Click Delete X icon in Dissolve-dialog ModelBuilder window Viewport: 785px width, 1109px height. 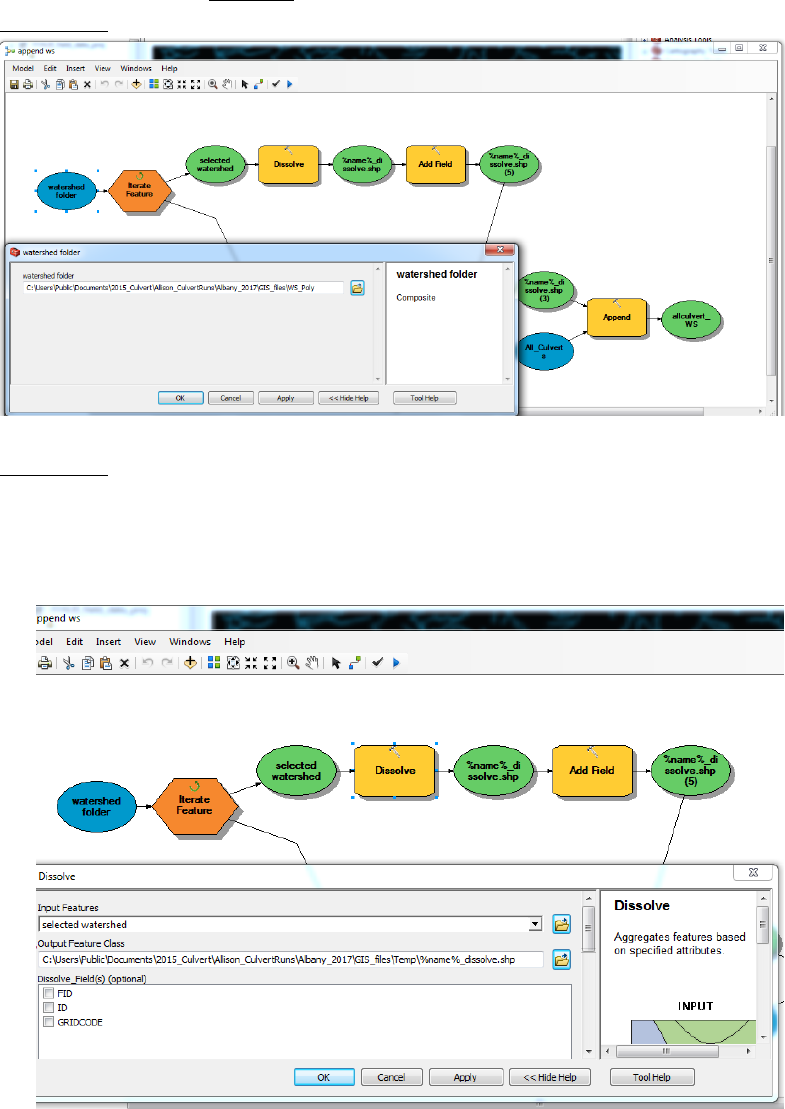pos(124,663)
